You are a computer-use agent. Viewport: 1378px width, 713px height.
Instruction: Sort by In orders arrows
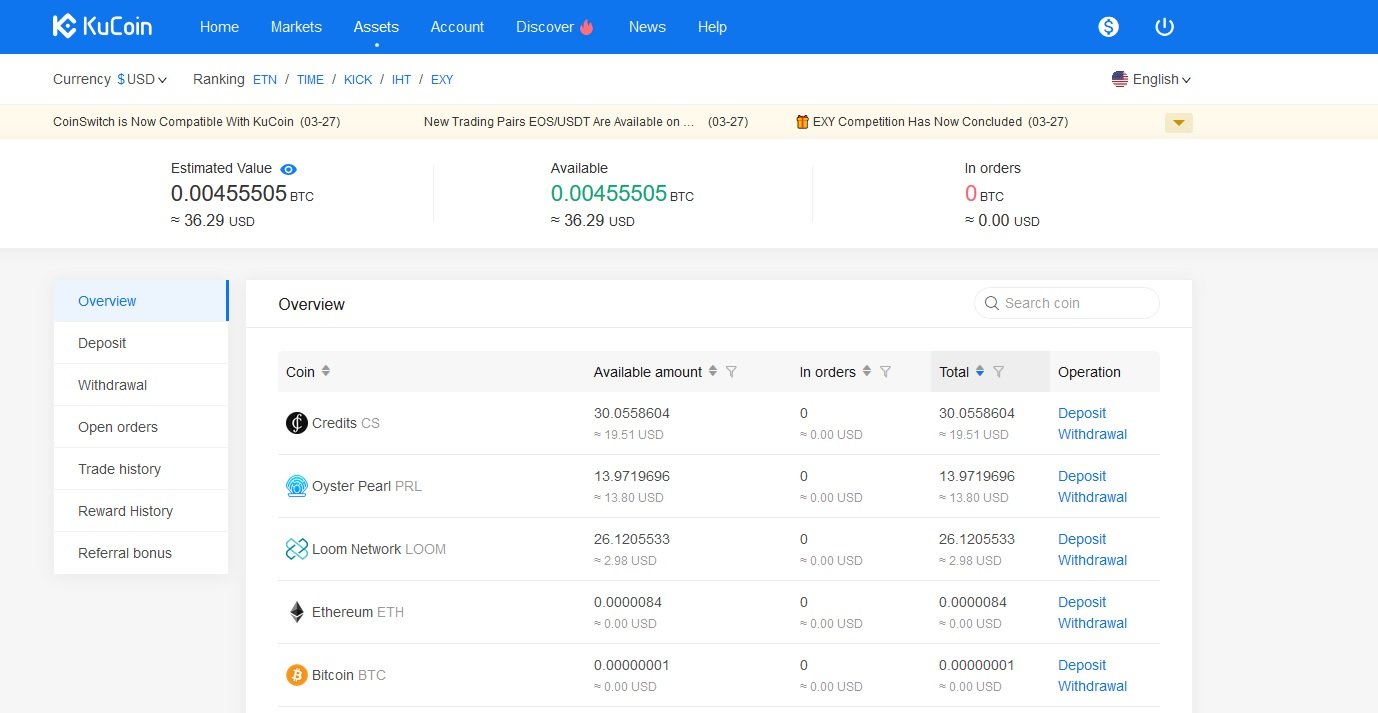tap(867, 371)
